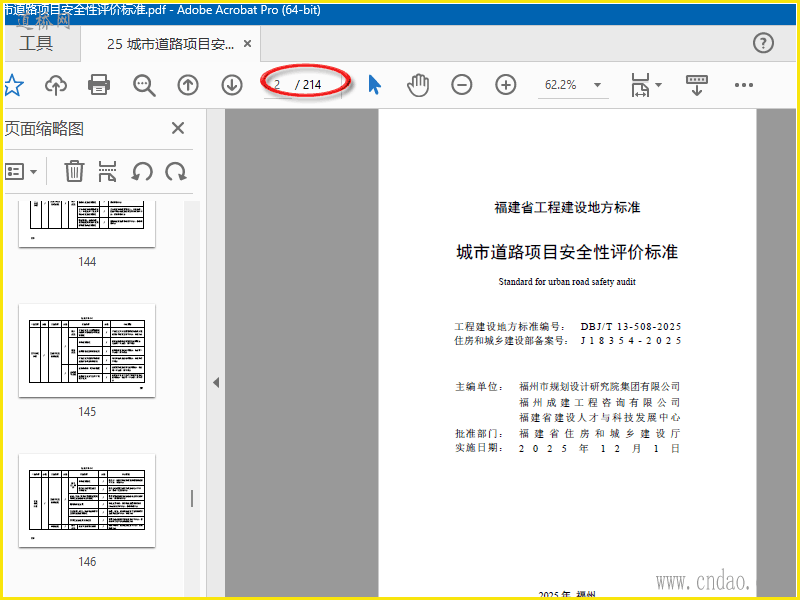Delete pages with the trash icon
Screen dimensions: 800x600
(x=74, y=171)
